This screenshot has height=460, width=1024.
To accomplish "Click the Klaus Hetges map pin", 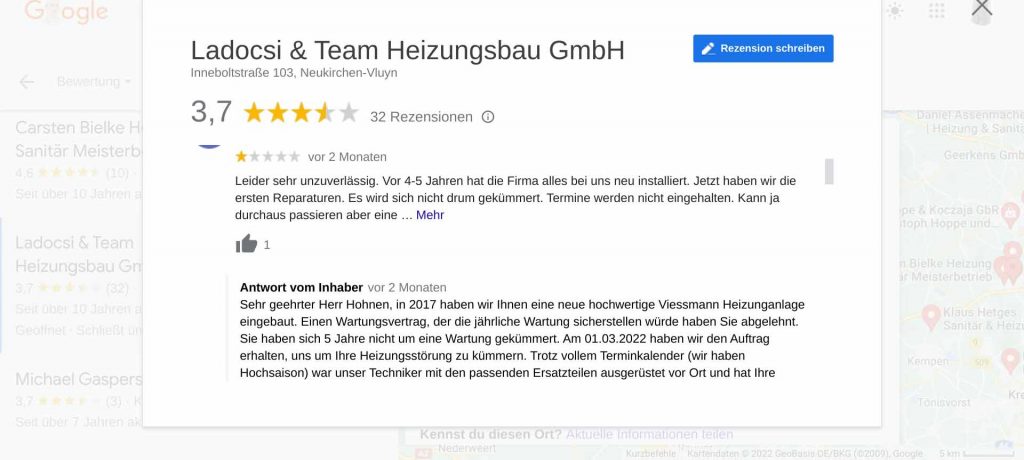I will (x=931, y=316).
